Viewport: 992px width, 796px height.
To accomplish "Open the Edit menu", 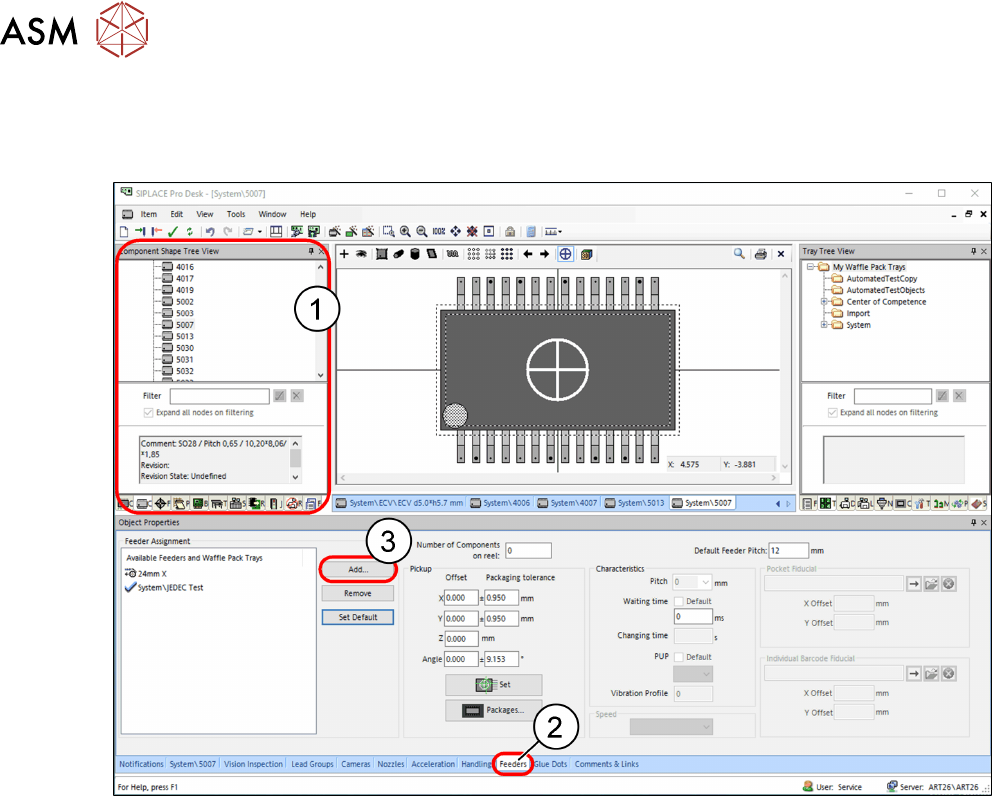I will pyautogui.click(x=177, y=214).
